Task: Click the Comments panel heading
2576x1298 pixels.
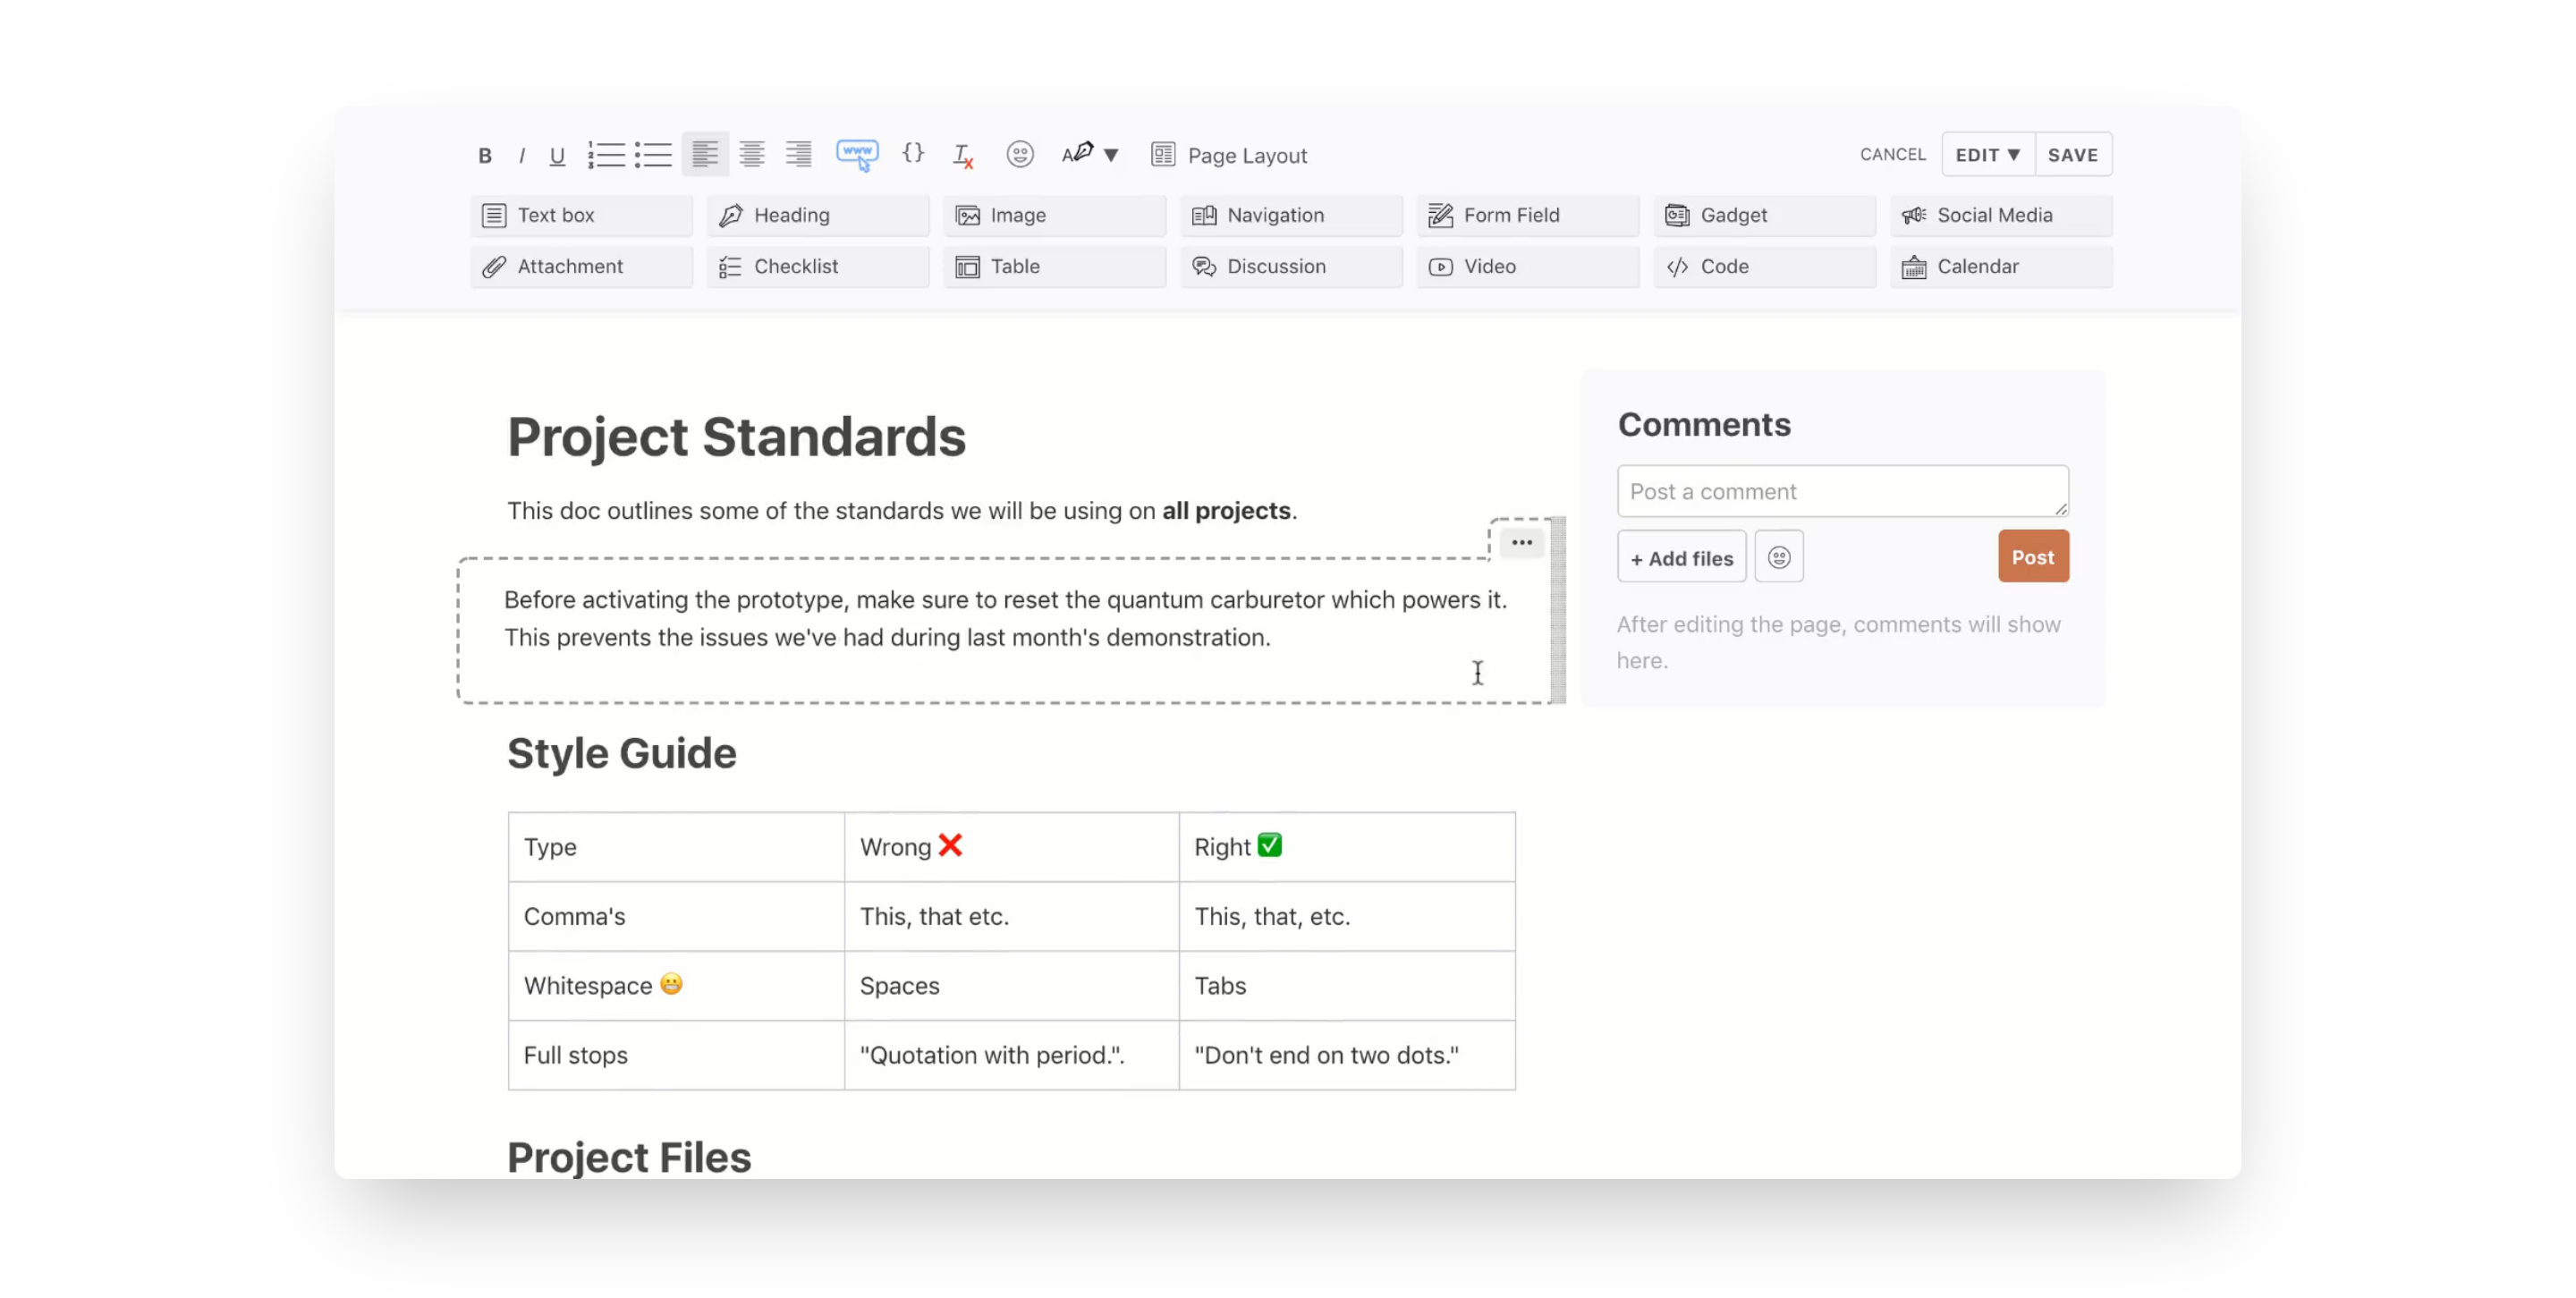Action: coord(1704,424)
